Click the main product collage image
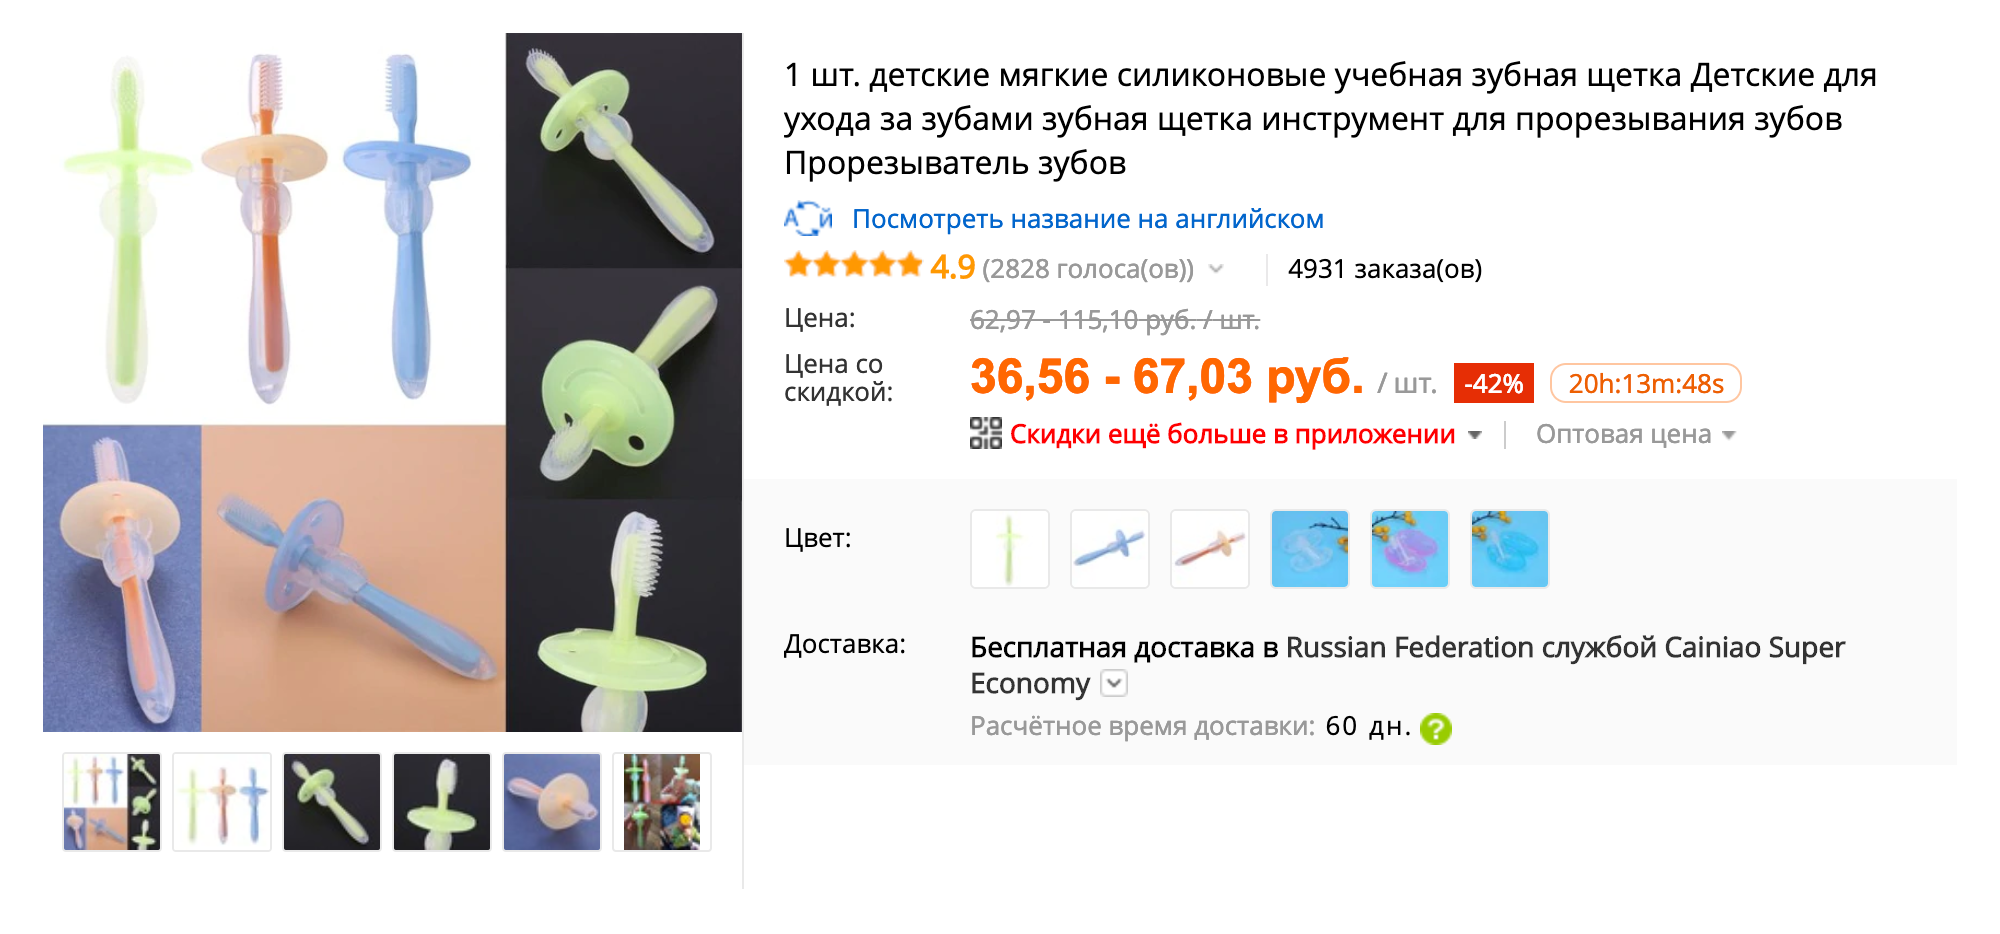Image resolution: width=2000 pixels, height=934 pixels. coord(392,382)
